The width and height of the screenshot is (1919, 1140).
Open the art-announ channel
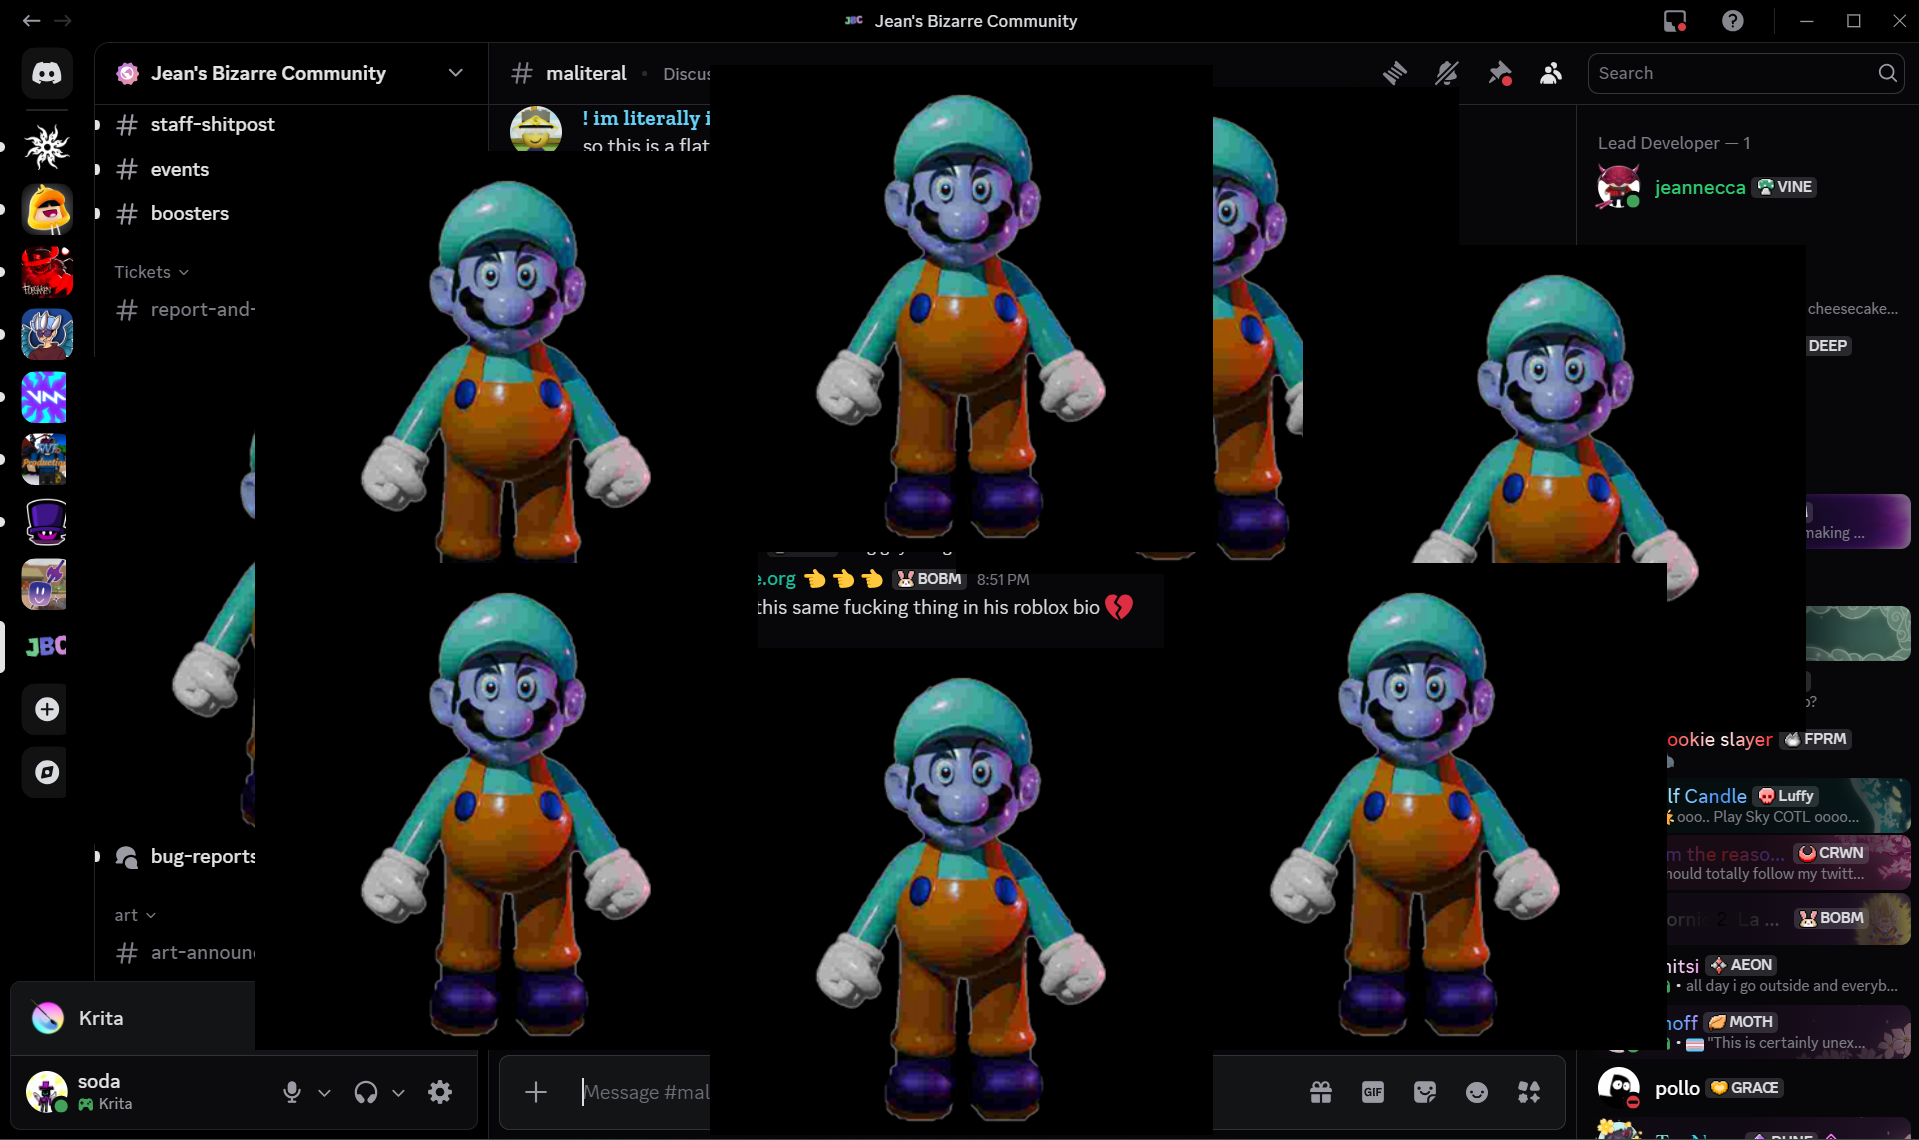point(185,953)
